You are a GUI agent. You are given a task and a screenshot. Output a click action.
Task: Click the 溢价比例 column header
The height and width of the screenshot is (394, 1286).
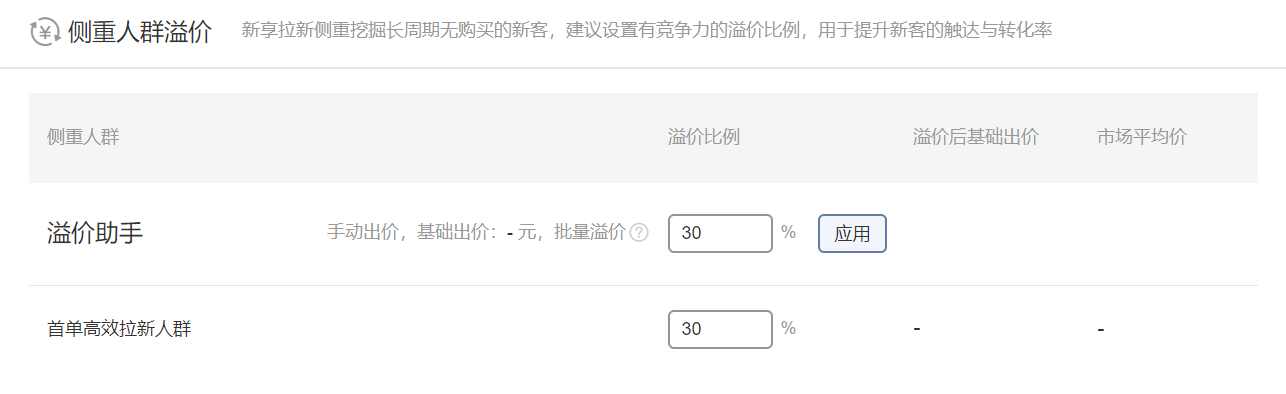click(x=704, y=137)
